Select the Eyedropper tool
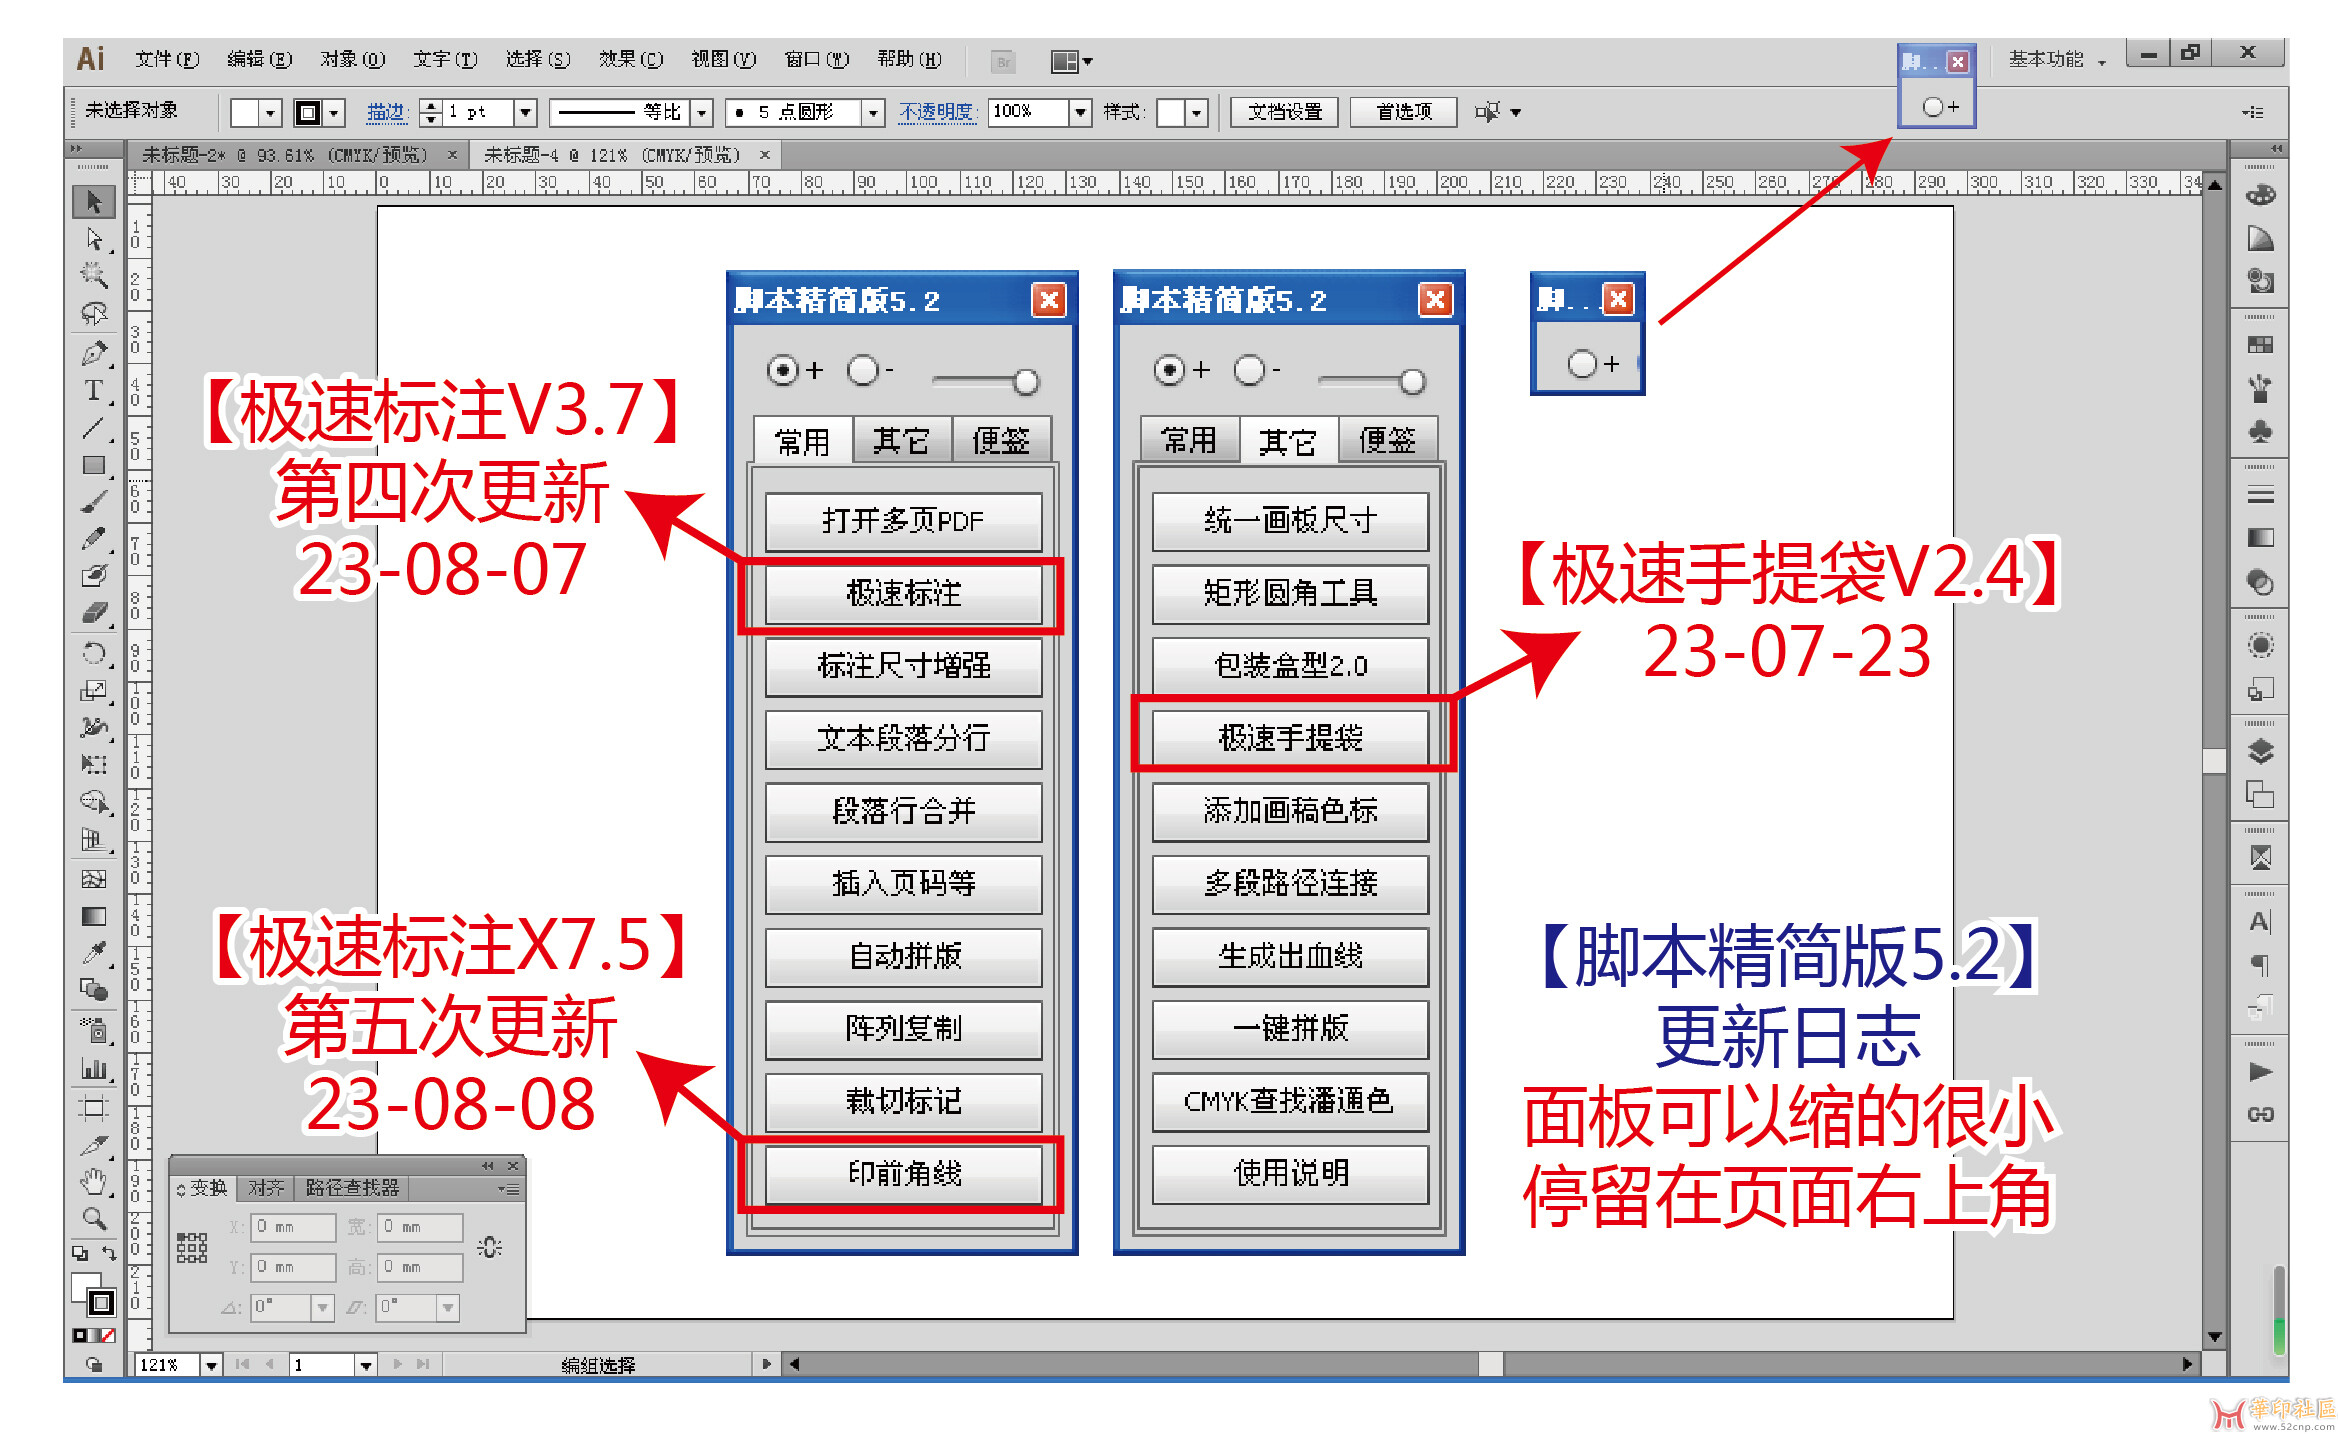Viewport: 2339px width, 1434px height. [94, 952]
